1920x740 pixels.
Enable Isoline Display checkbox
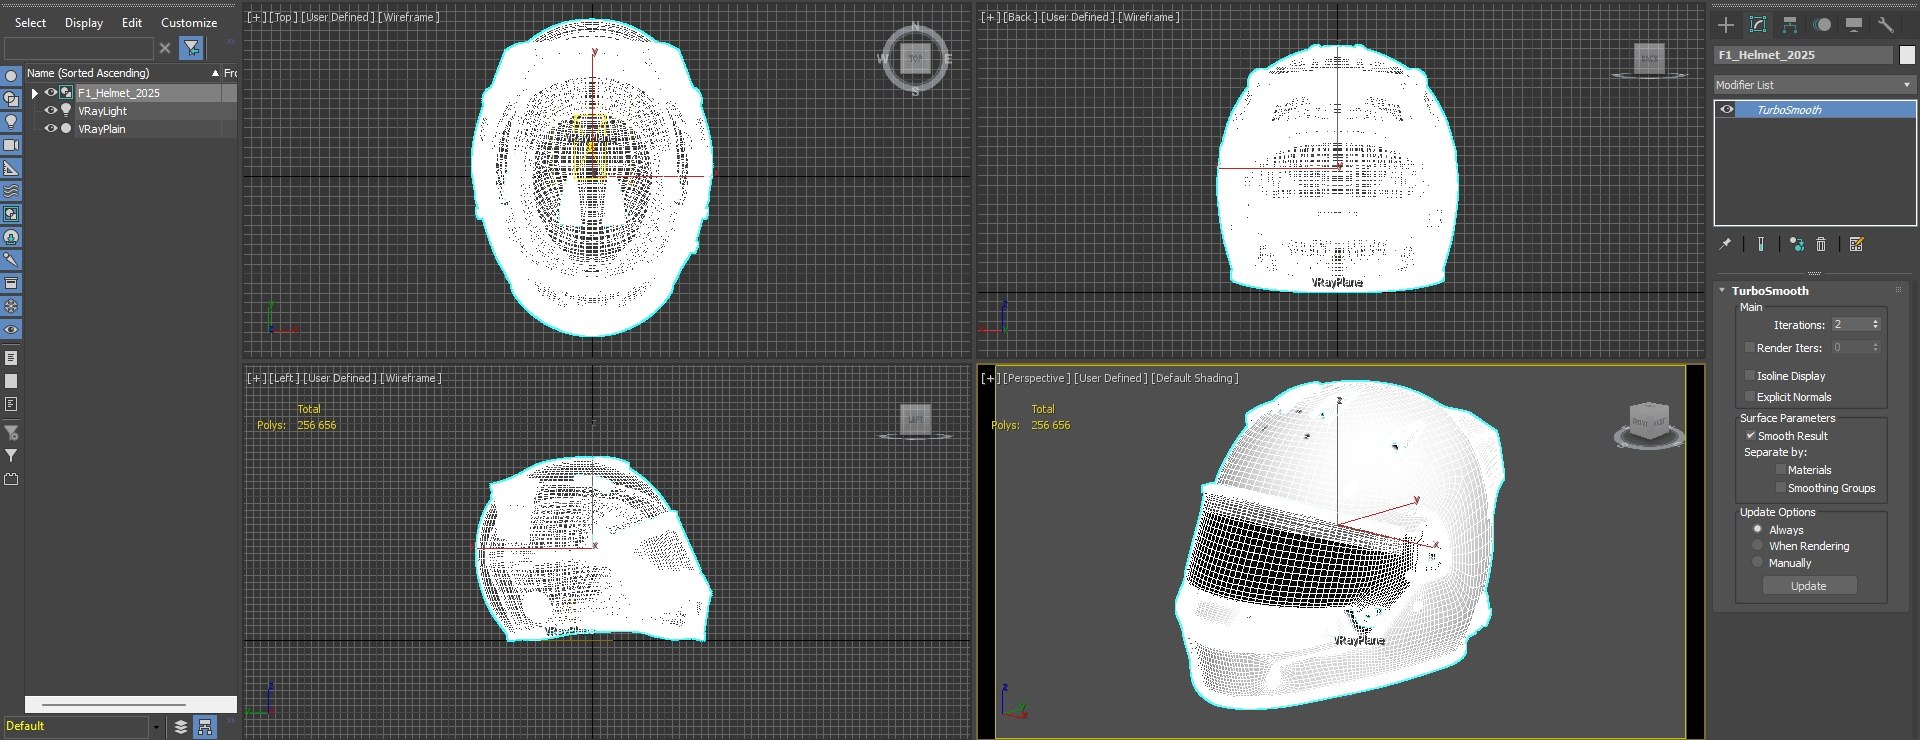pyautogui.click(x=1750, y=376)
